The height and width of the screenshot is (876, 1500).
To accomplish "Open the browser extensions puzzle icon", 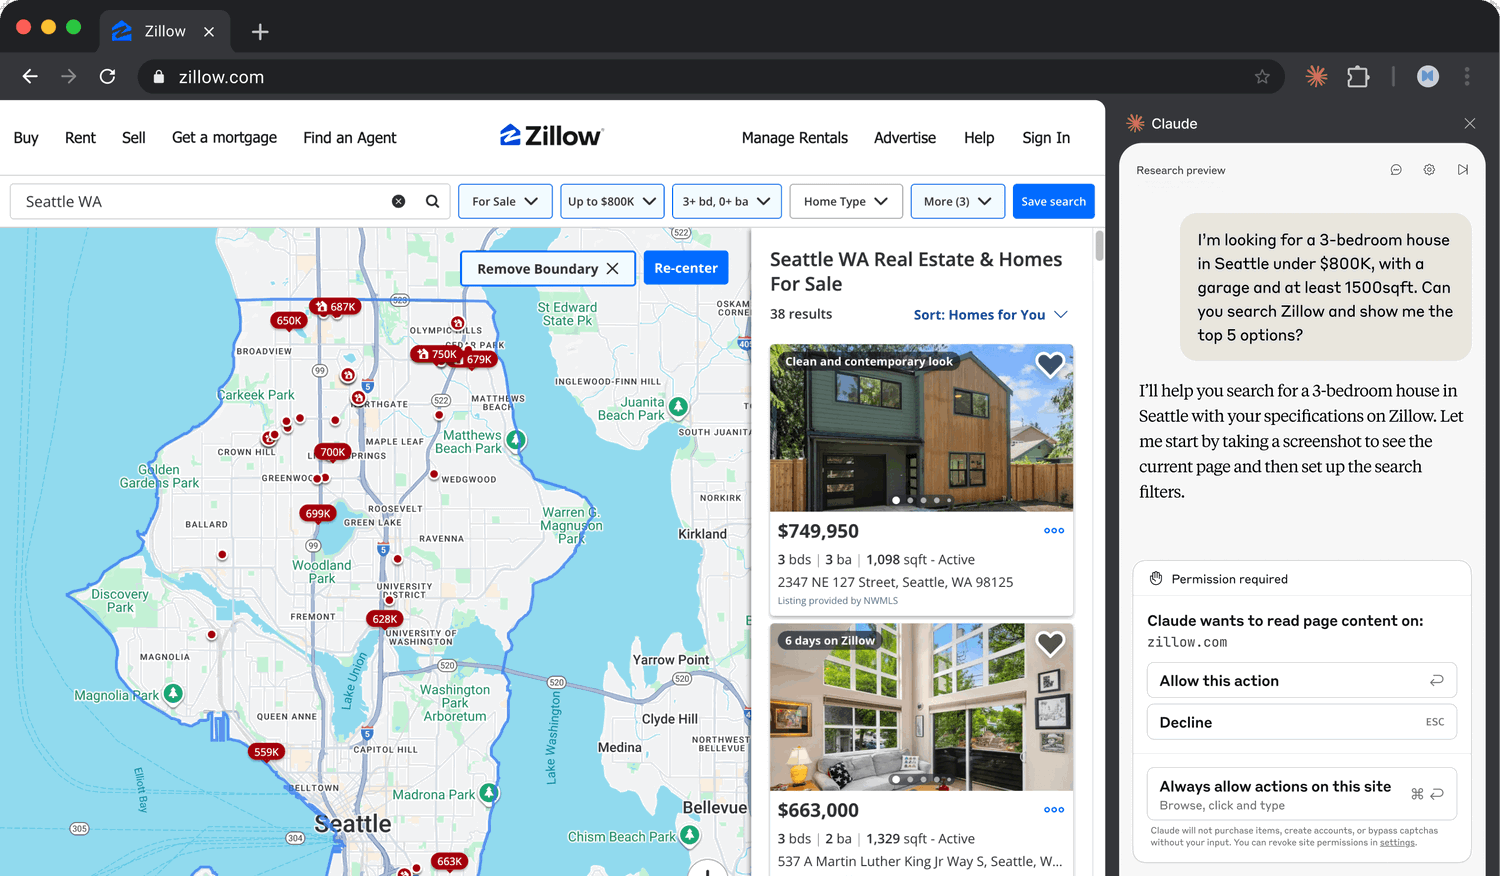I will (1358, 76).
